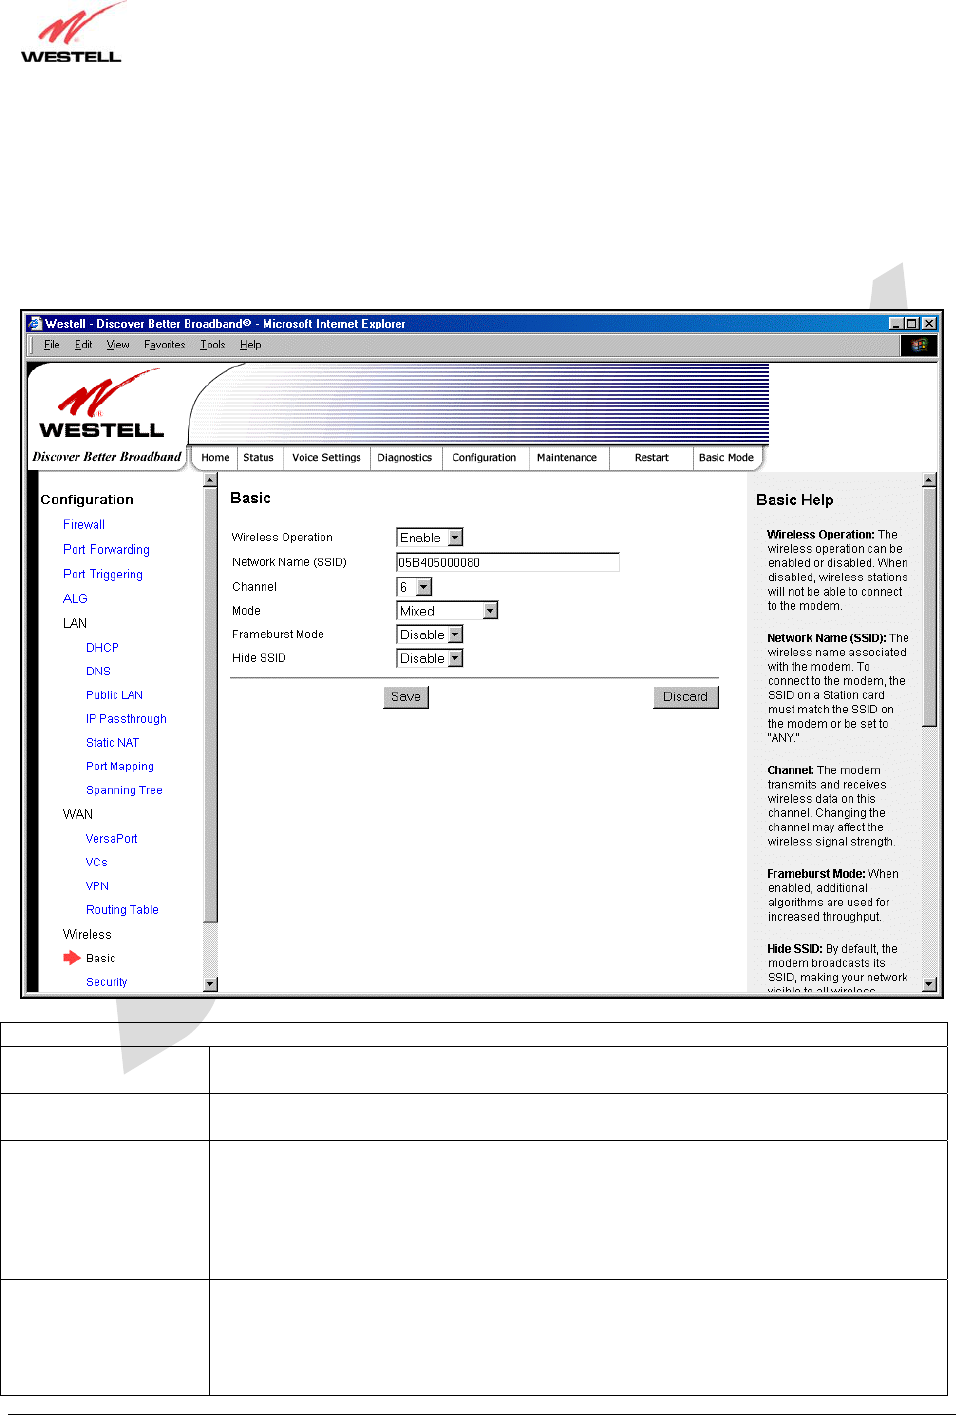Open the Help menu

click(x=250, y=345)
